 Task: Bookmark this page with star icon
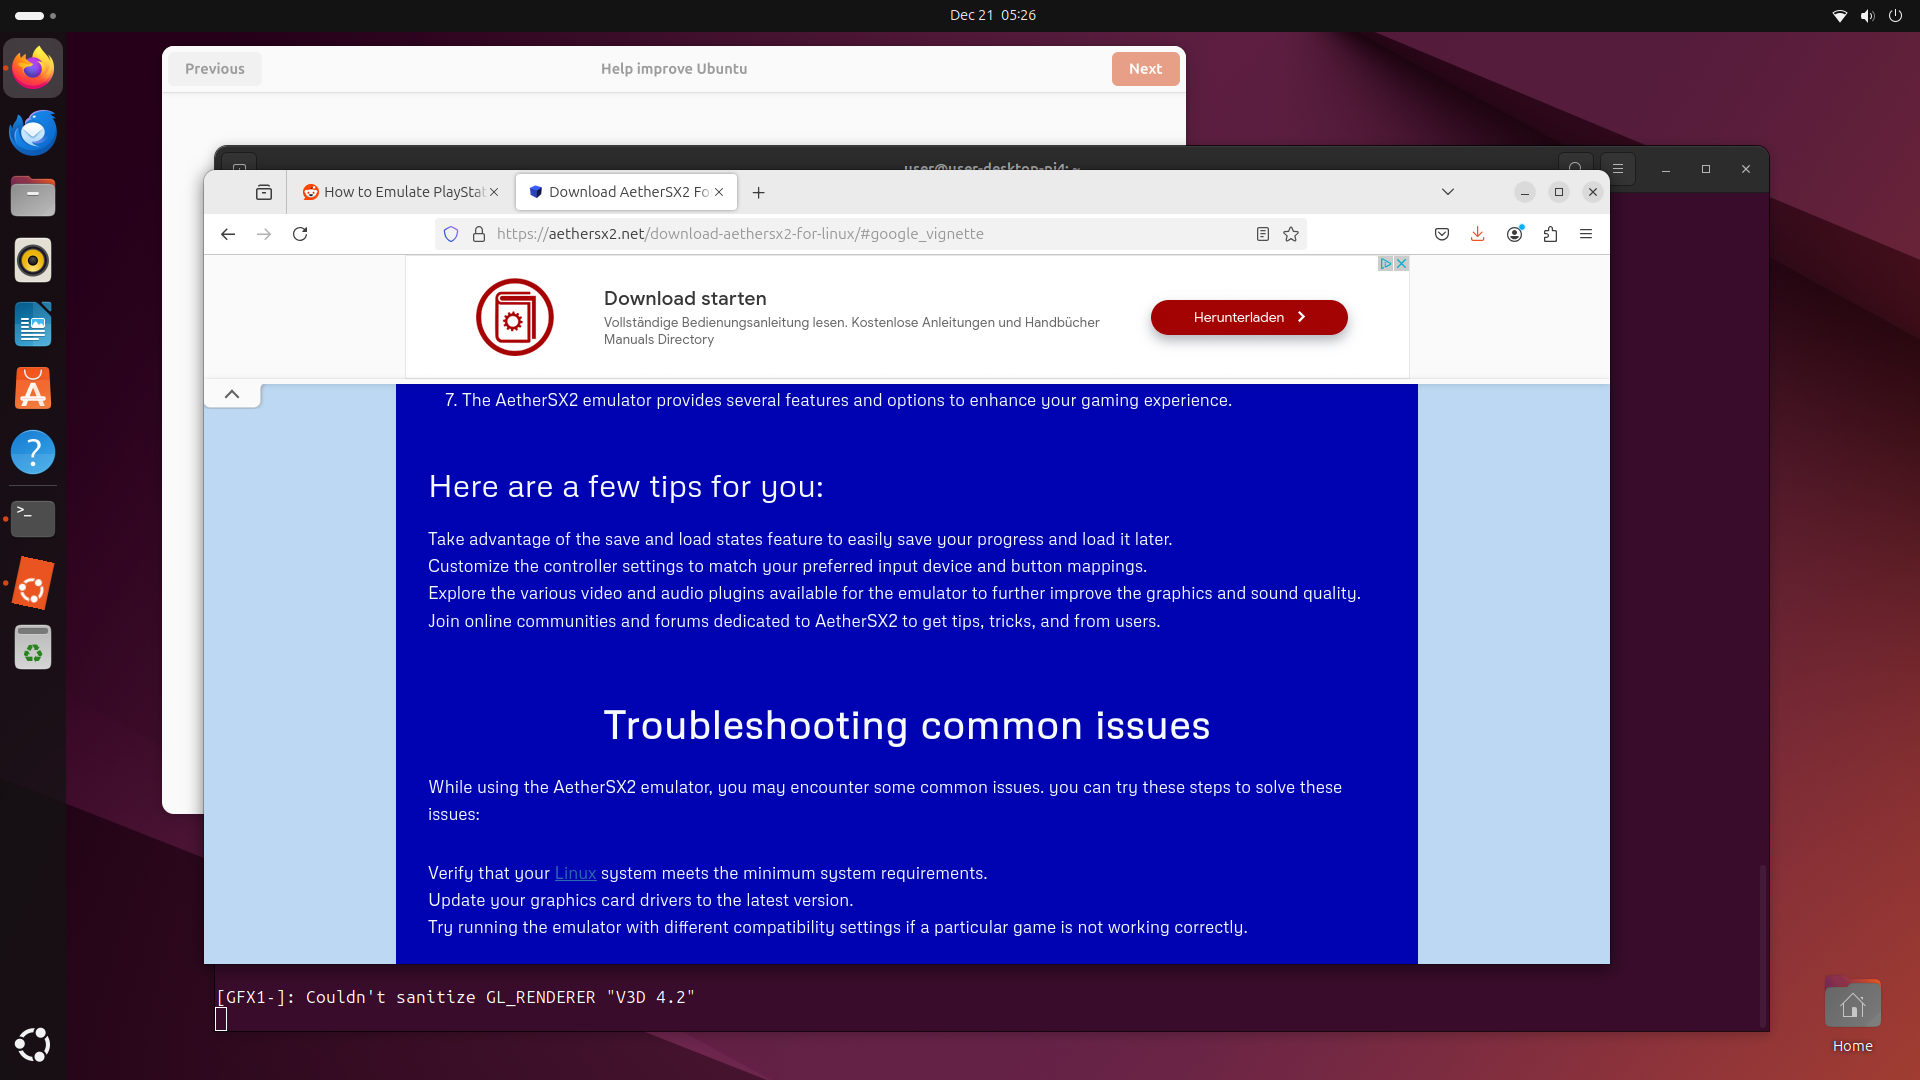click(x=1291, y=234)
